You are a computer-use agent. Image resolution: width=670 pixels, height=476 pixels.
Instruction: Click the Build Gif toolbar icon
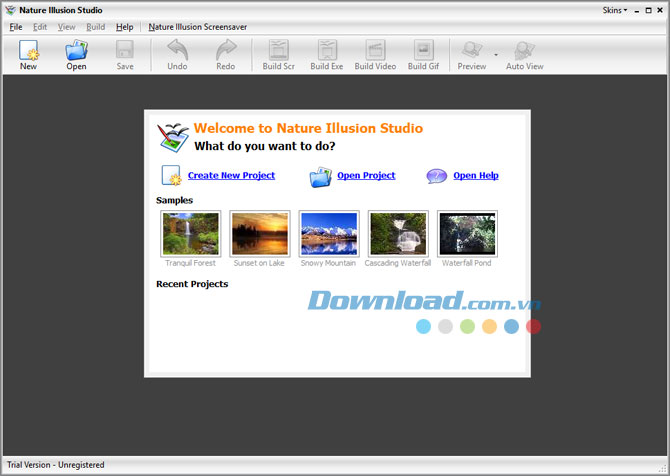click(423, 50)
